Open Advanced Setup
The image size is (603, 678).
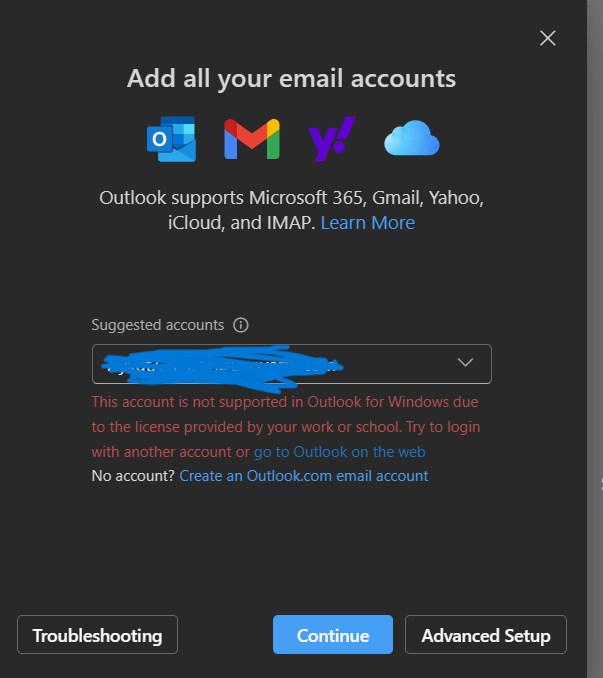(x=485, y=634)
